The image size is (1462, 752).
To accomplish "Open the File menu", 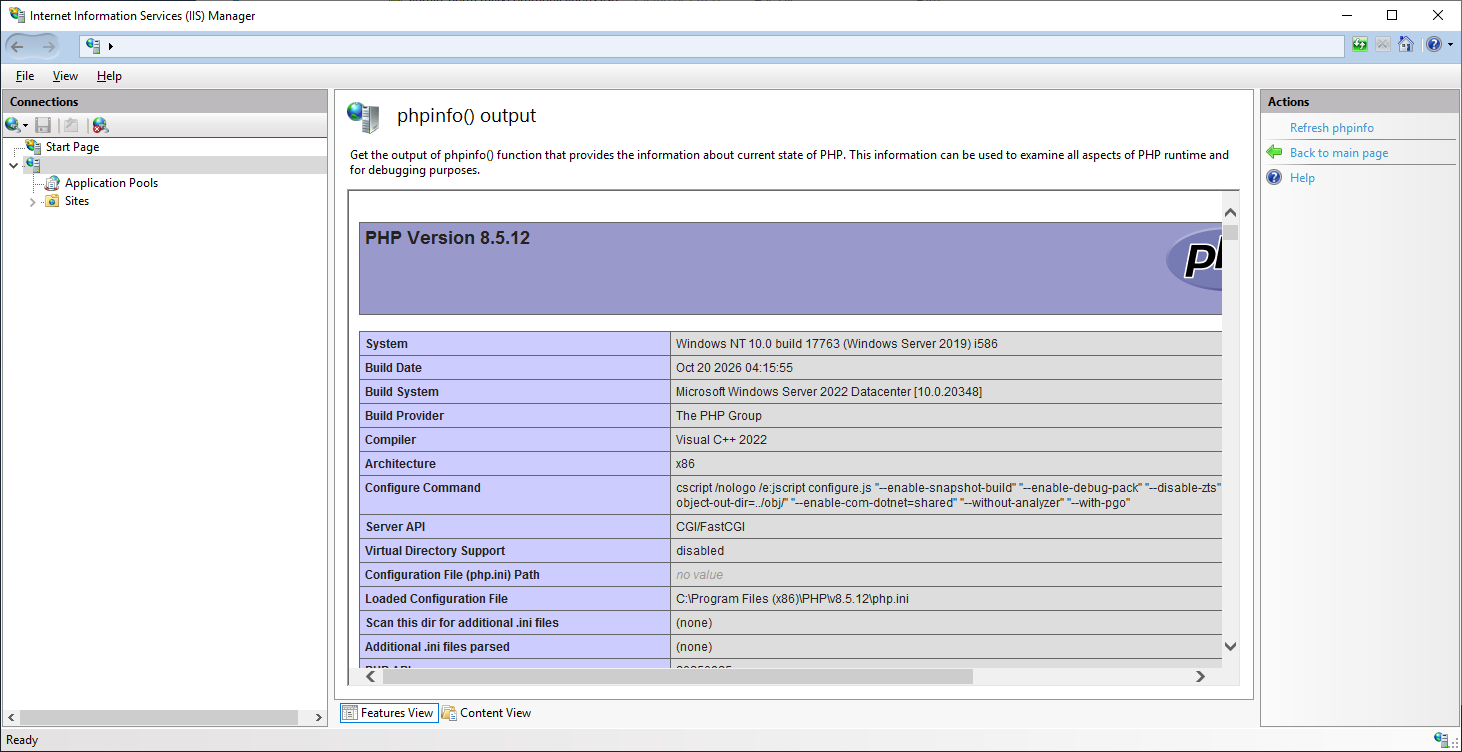I will (25, 76).
